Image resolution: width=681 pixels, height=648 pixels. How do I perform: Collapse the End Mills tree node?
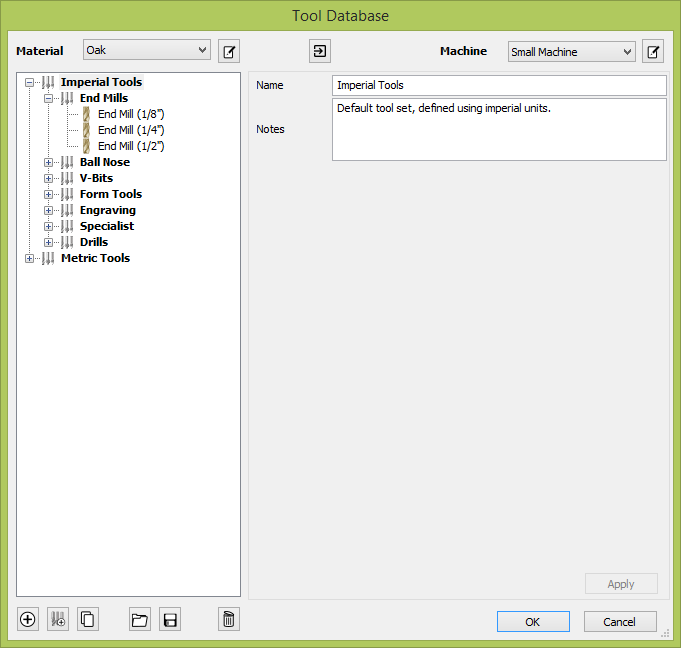[48, 99]
